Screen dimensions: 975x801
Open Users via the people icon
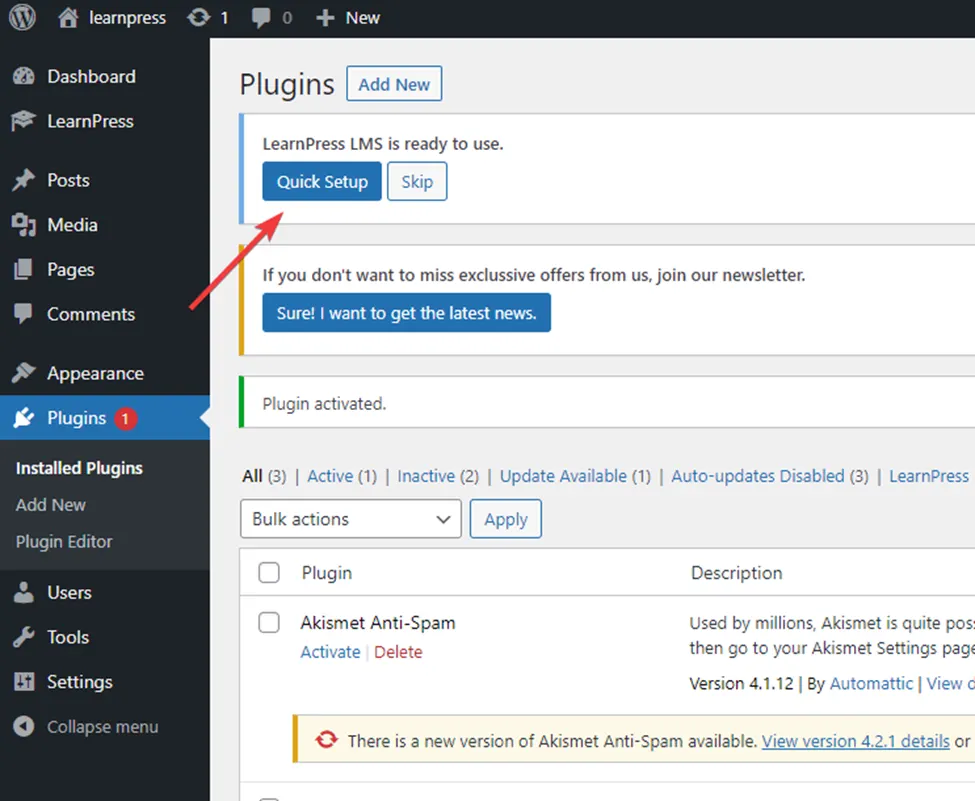tap(24, 592)
